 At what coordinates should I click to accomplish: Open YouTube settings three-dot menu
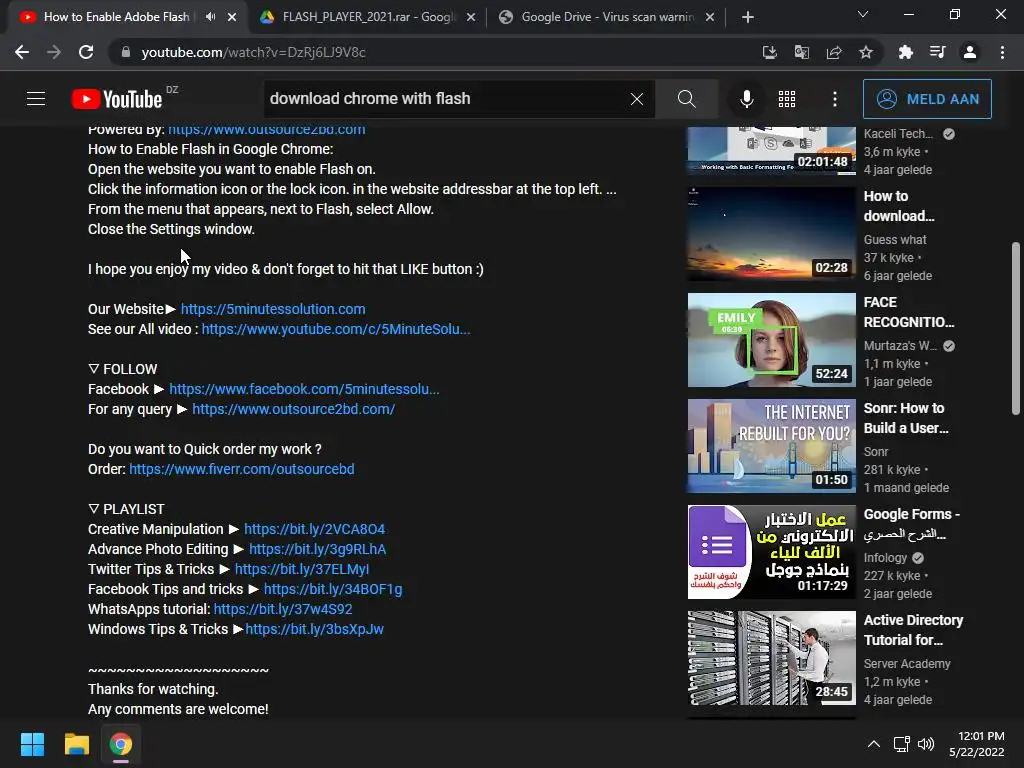click(x=835, y=99)
